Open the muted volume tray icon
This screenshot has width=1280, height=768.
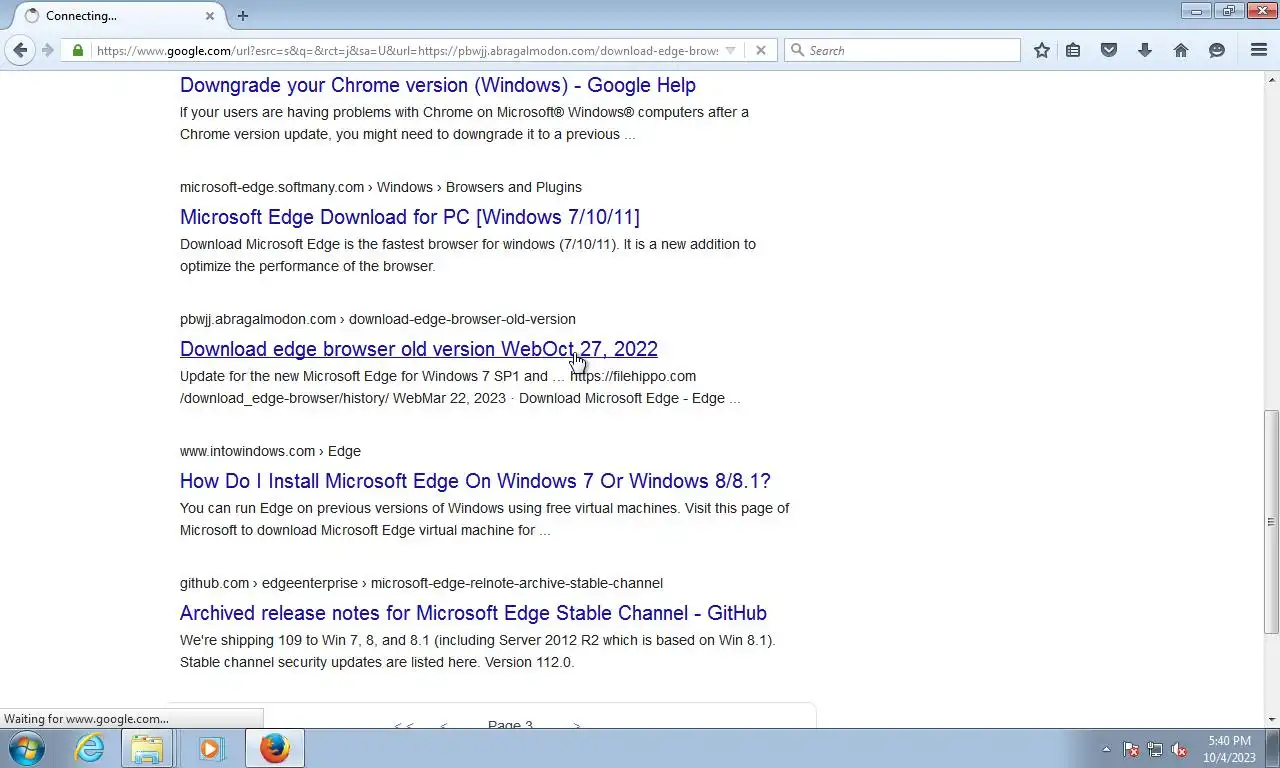(1180, 749)
